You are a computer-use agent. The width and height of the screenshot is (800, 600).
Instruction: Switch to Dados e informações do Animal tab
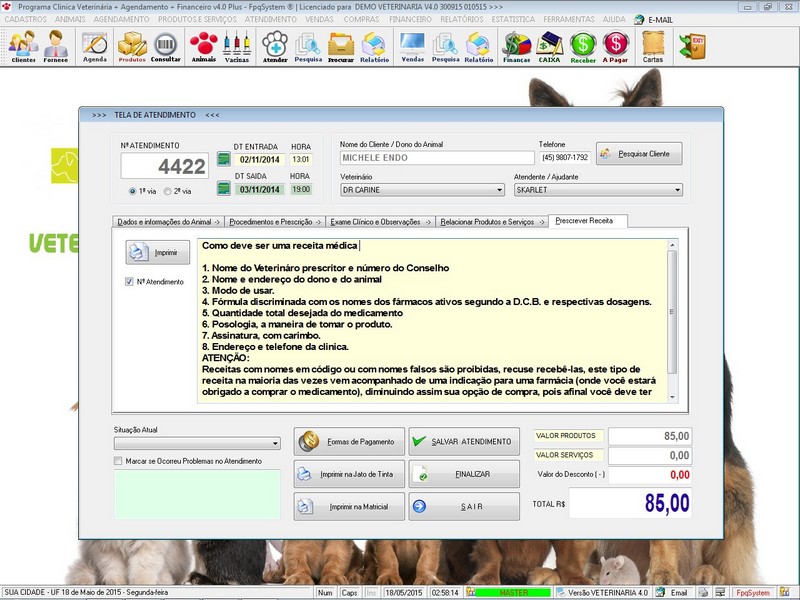(x=168, y=222)
